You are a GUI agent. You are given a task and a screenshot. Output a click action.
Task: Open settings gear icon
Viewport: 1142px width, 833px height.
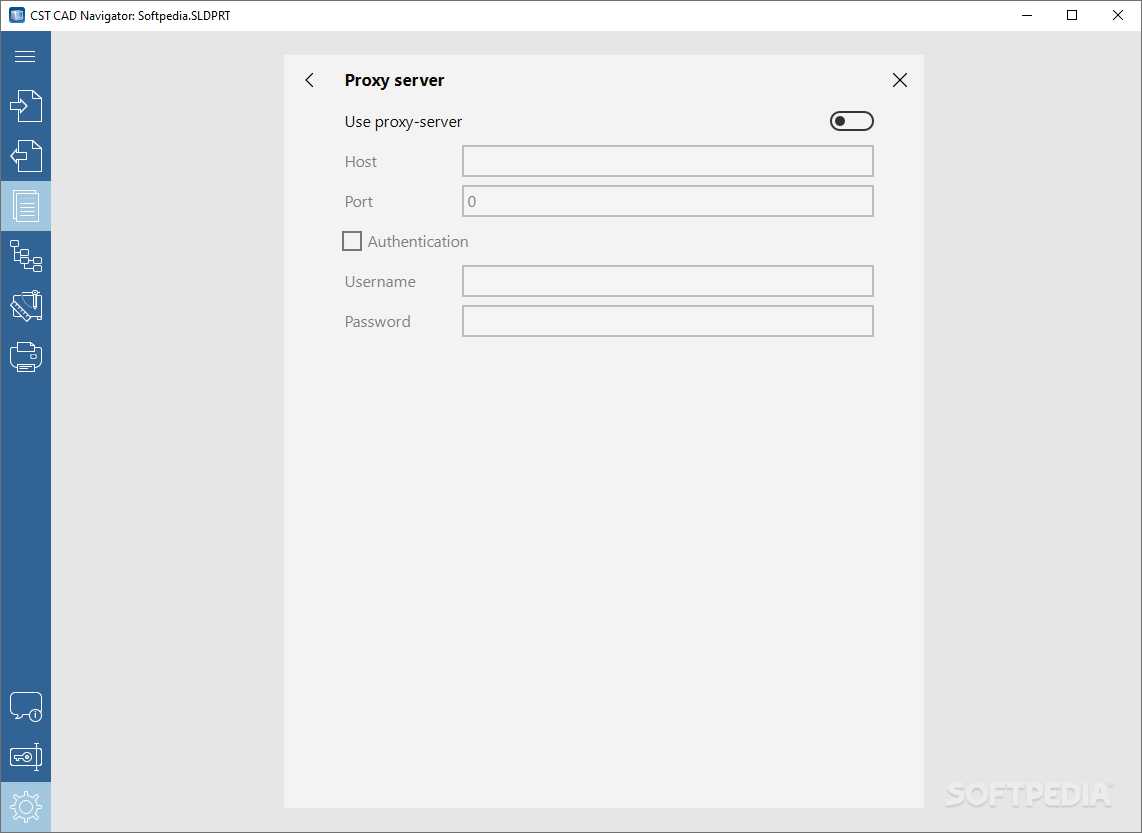click(25, 807)
